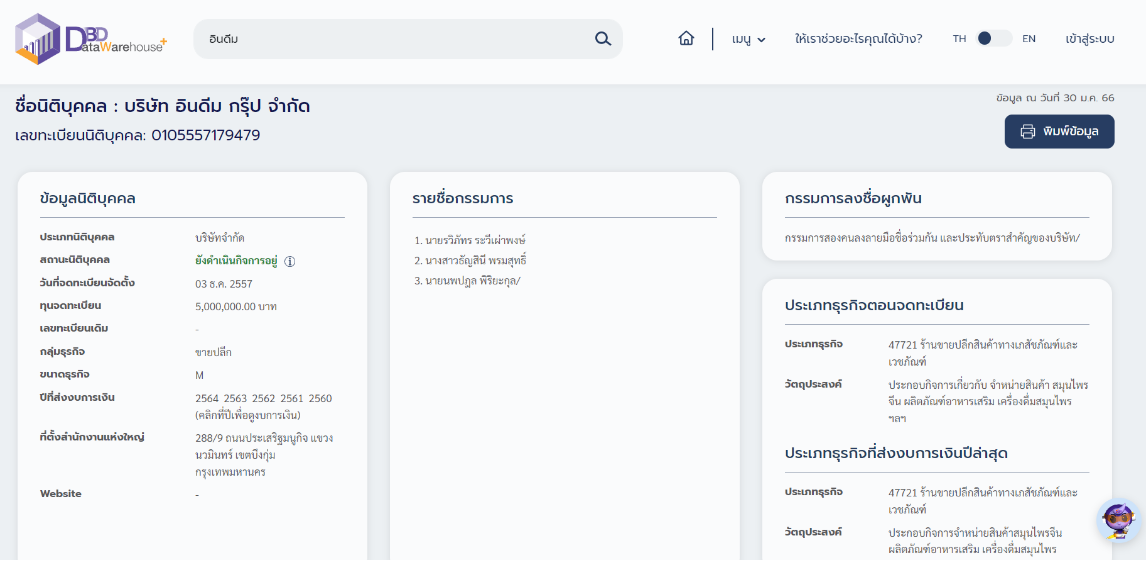This screenshot has height=563, width=1146.
Task: Open financial statement year 2564
Action: [208, 398]
